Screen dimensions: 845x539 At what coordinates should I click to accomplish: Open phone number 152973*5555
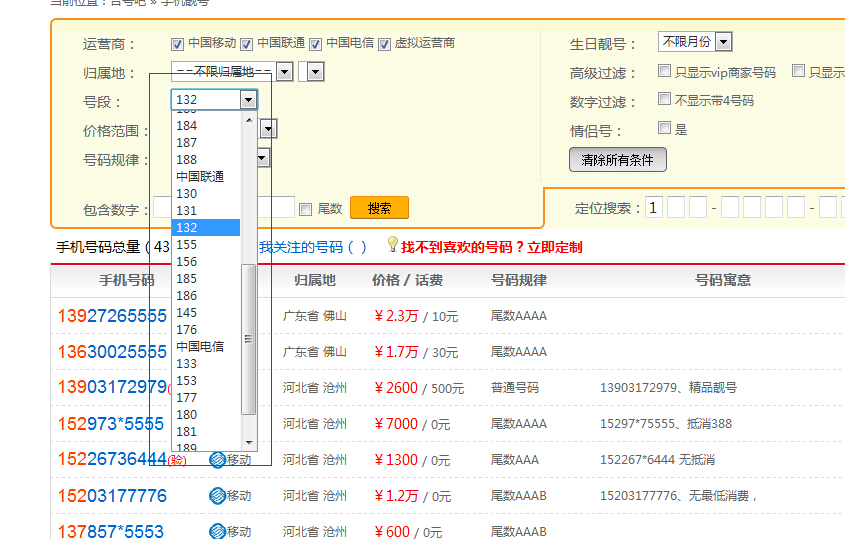pos(110,424)
